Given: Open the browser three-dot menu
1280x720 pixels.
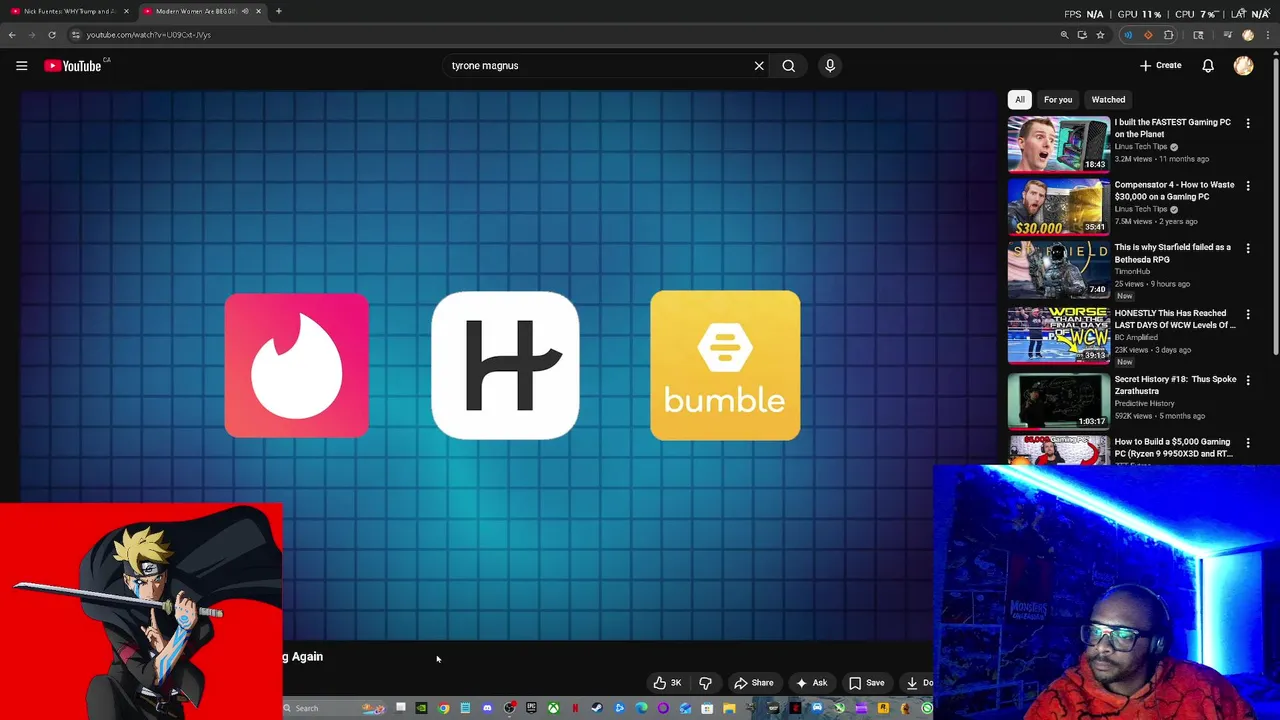Looking at the screenshot, I should click(1268, 35).
